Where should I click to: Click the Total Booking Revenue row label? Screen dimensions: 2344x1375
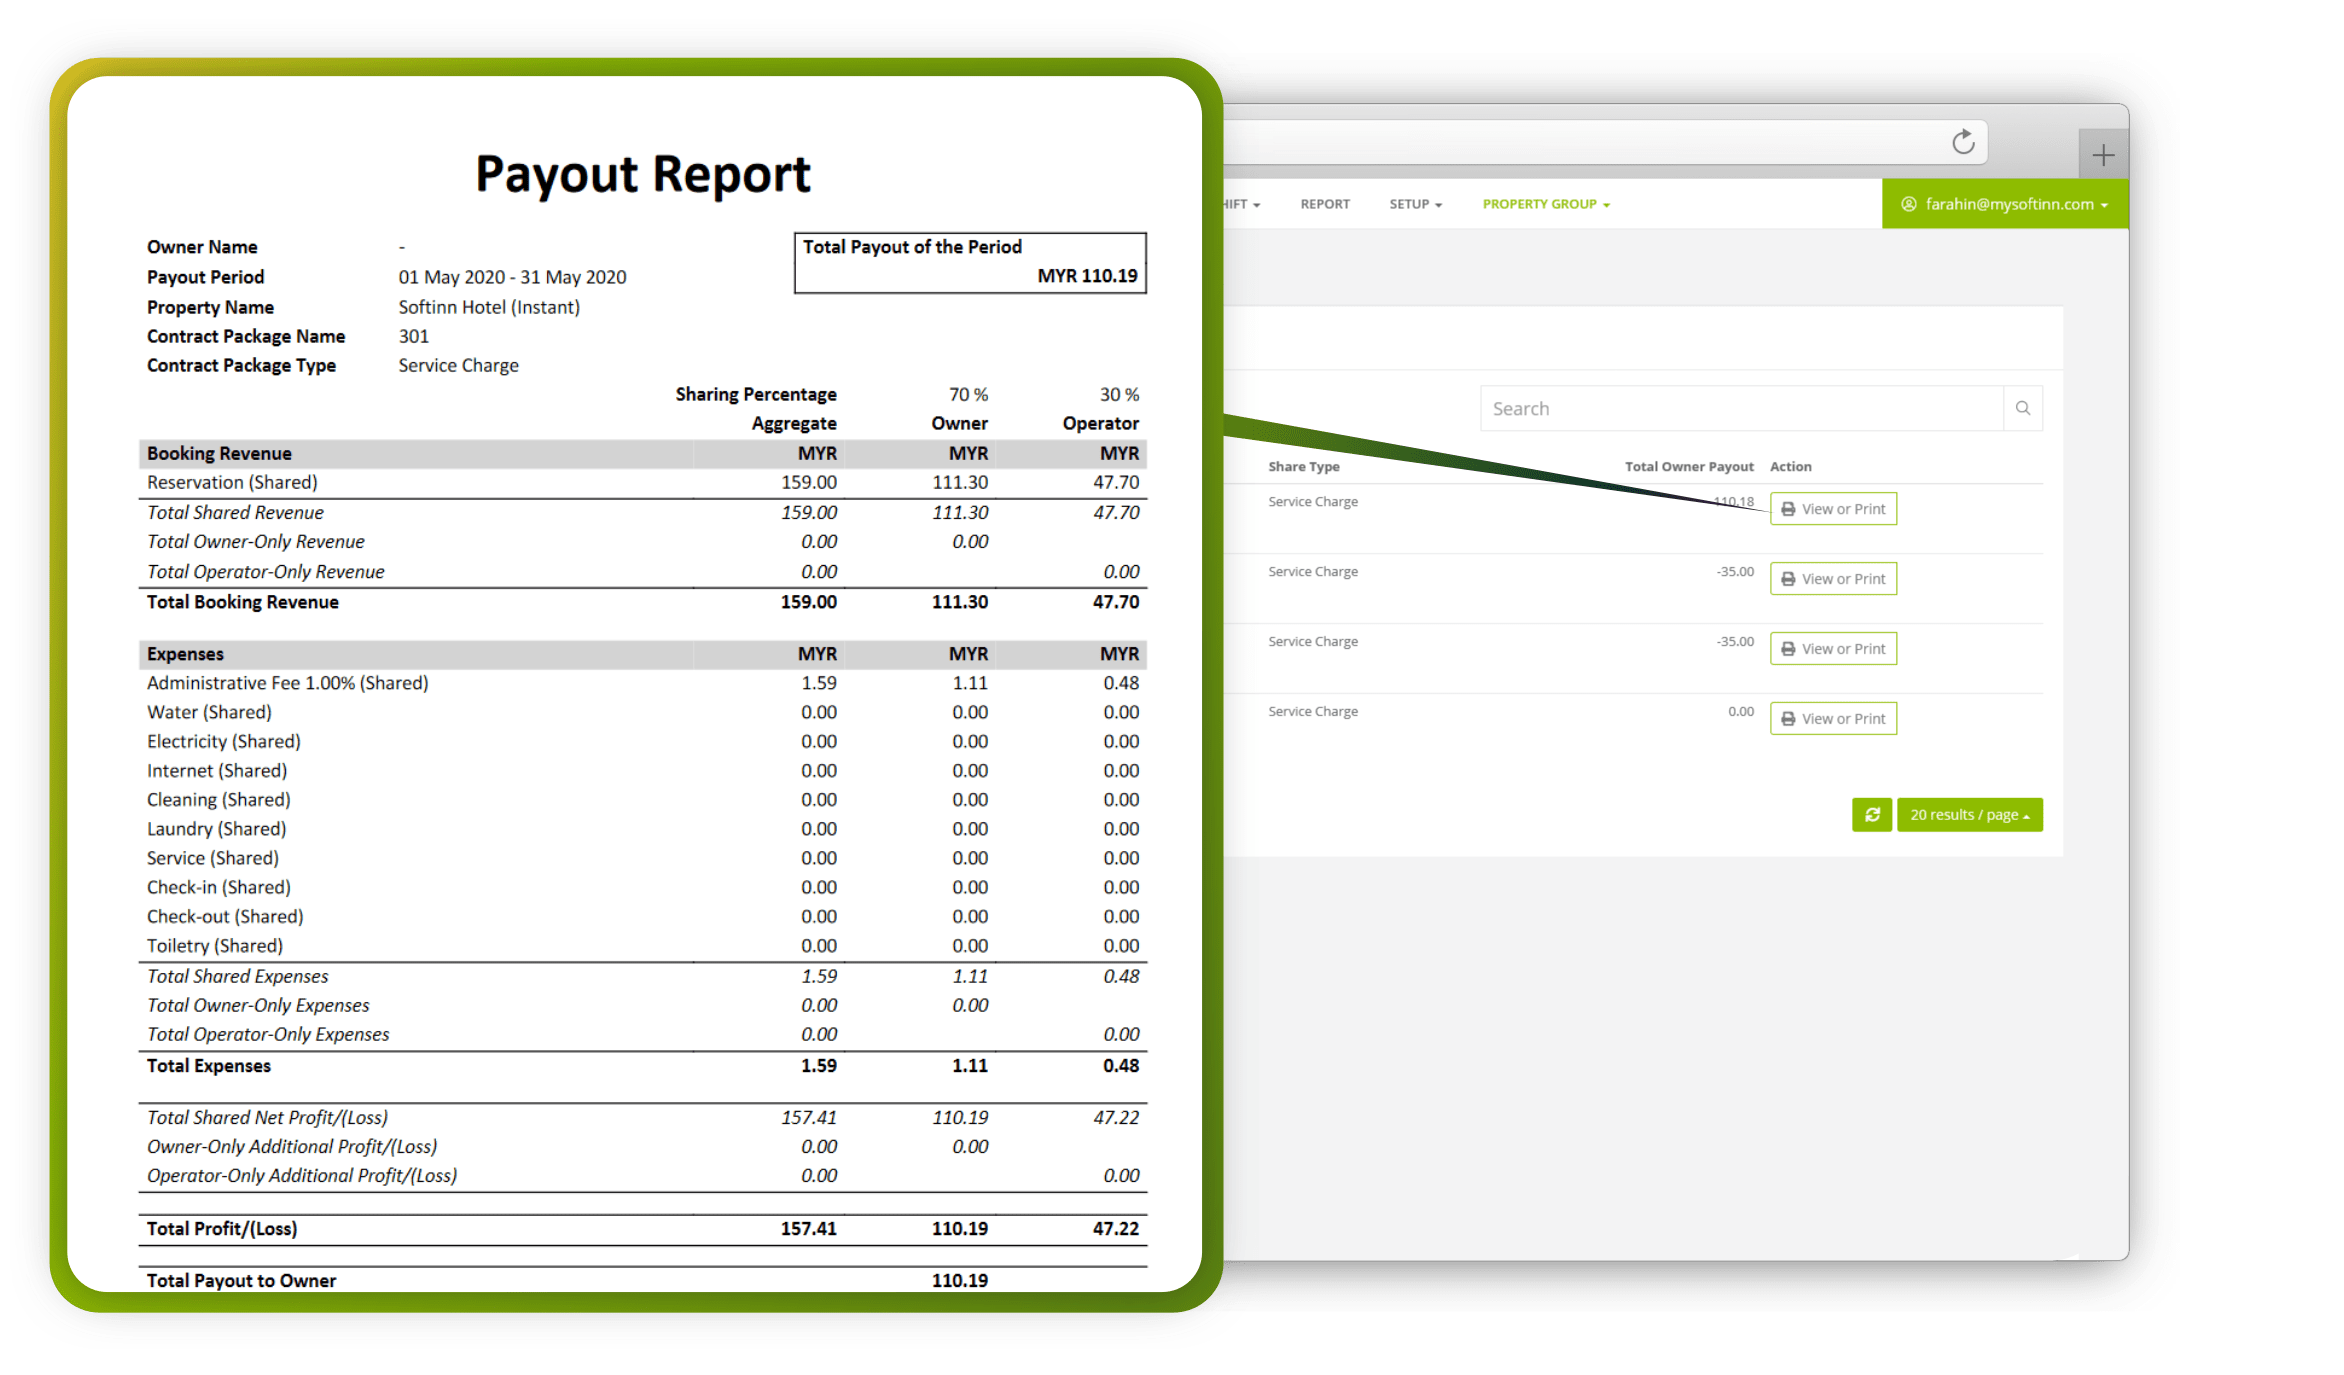tap(243, 602)
